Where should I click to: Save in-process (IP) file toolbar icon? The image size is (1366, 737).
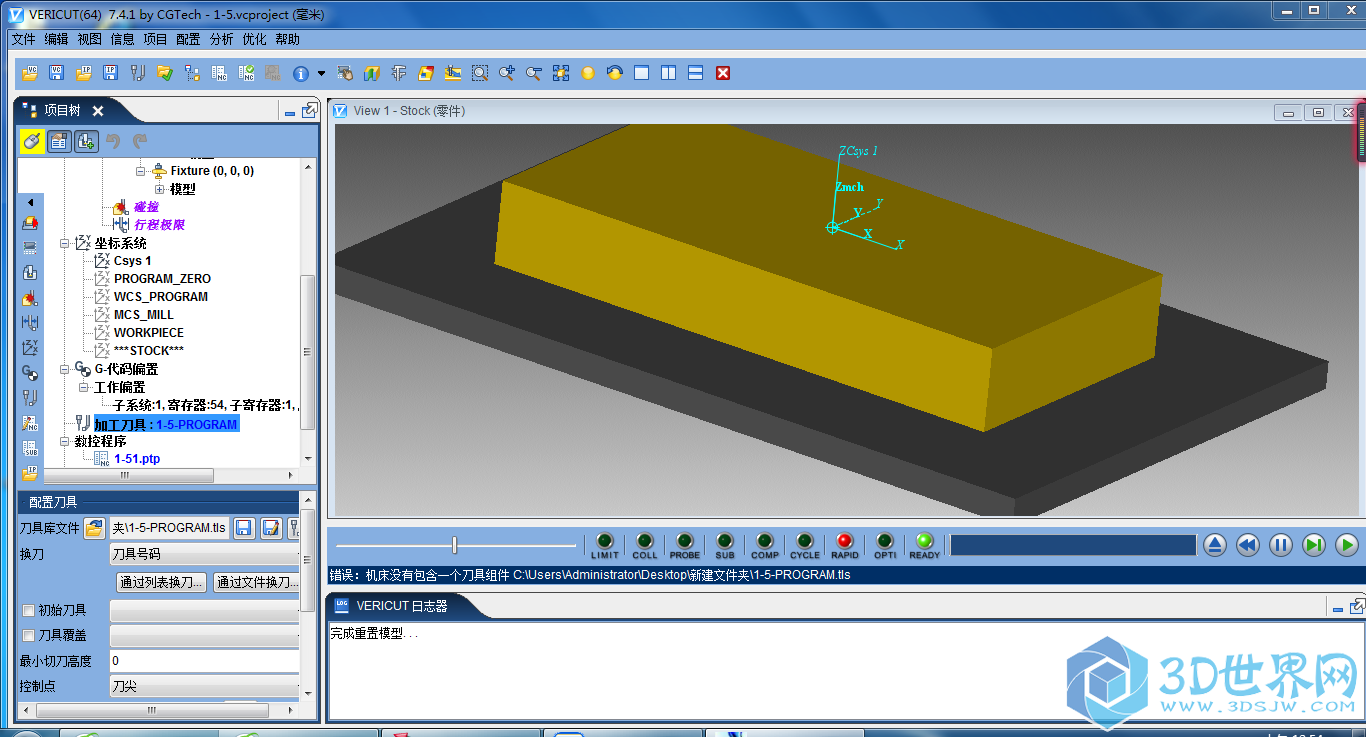click(x=111, y=73)
